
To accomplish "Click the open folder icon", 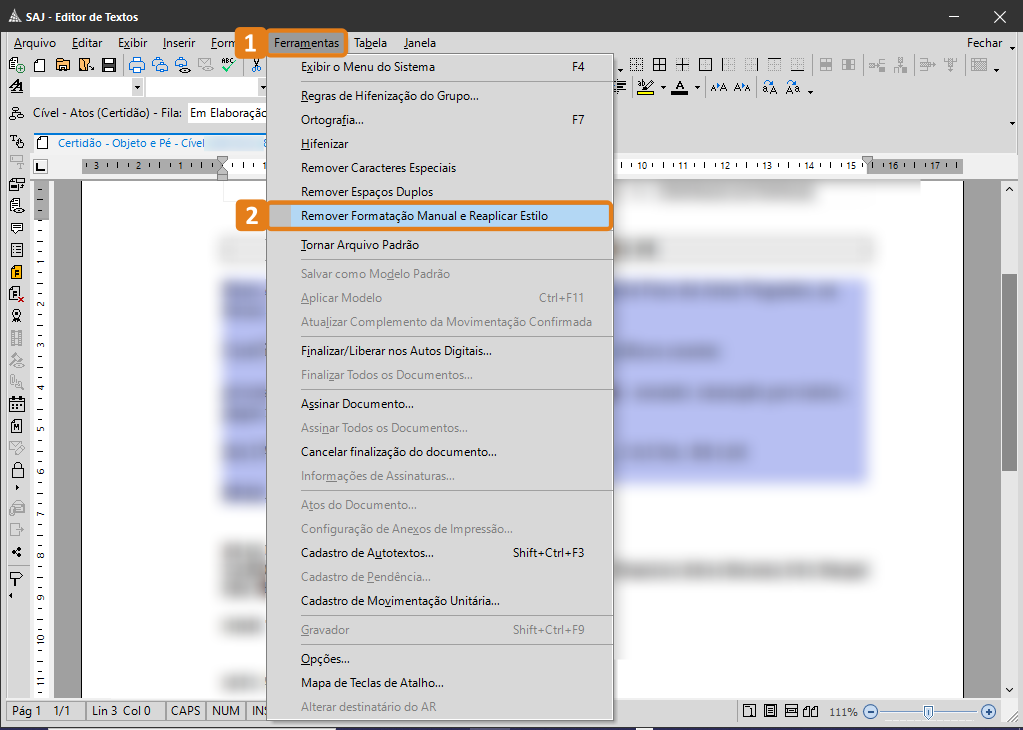I will coord(63,65).
